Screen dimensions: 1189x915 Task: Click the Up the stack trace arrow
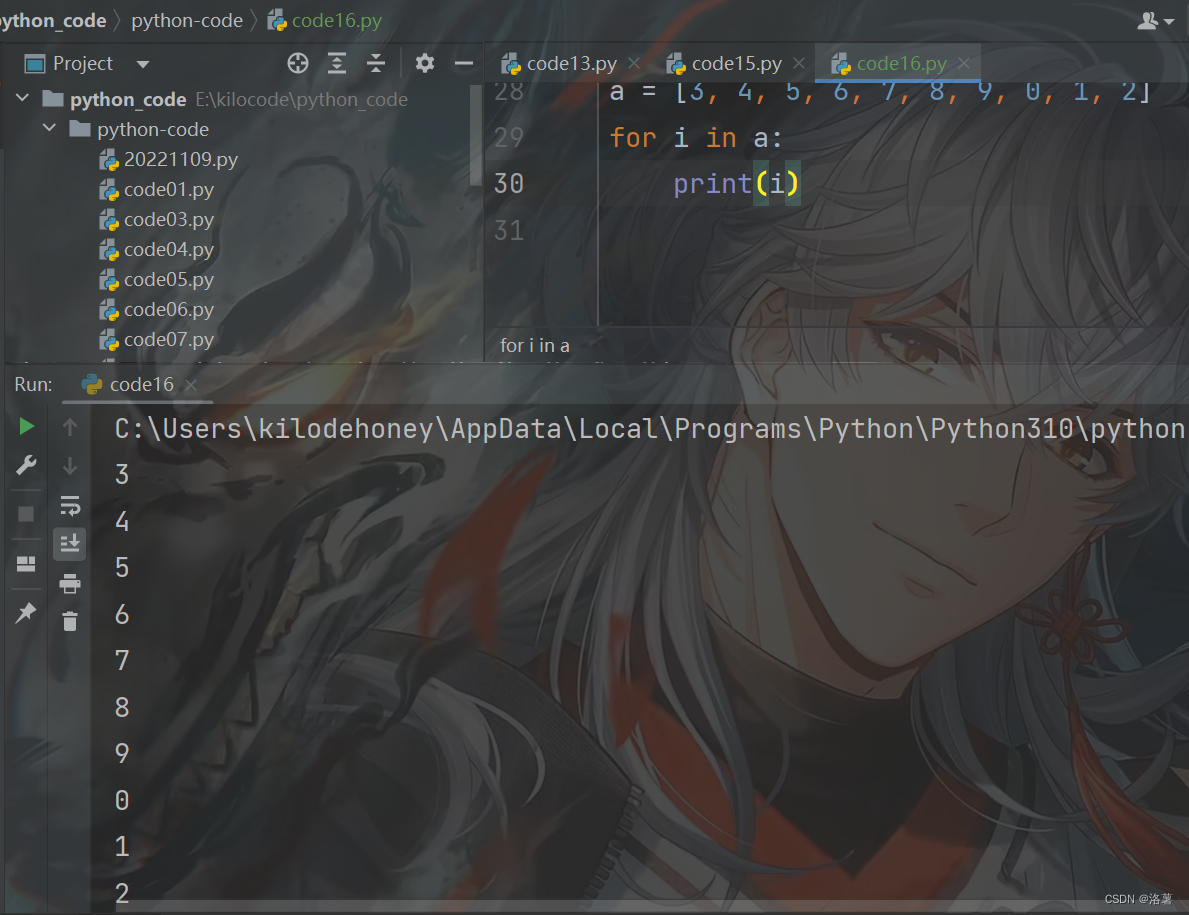coord(70,428)
